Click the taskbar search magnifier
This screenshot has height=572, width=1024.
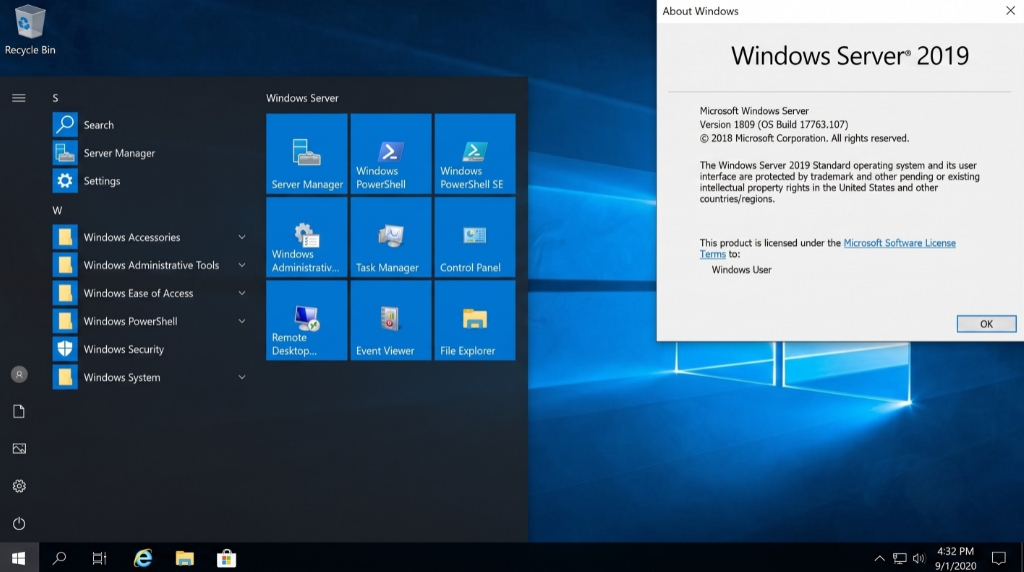click(x=59, y=558)
